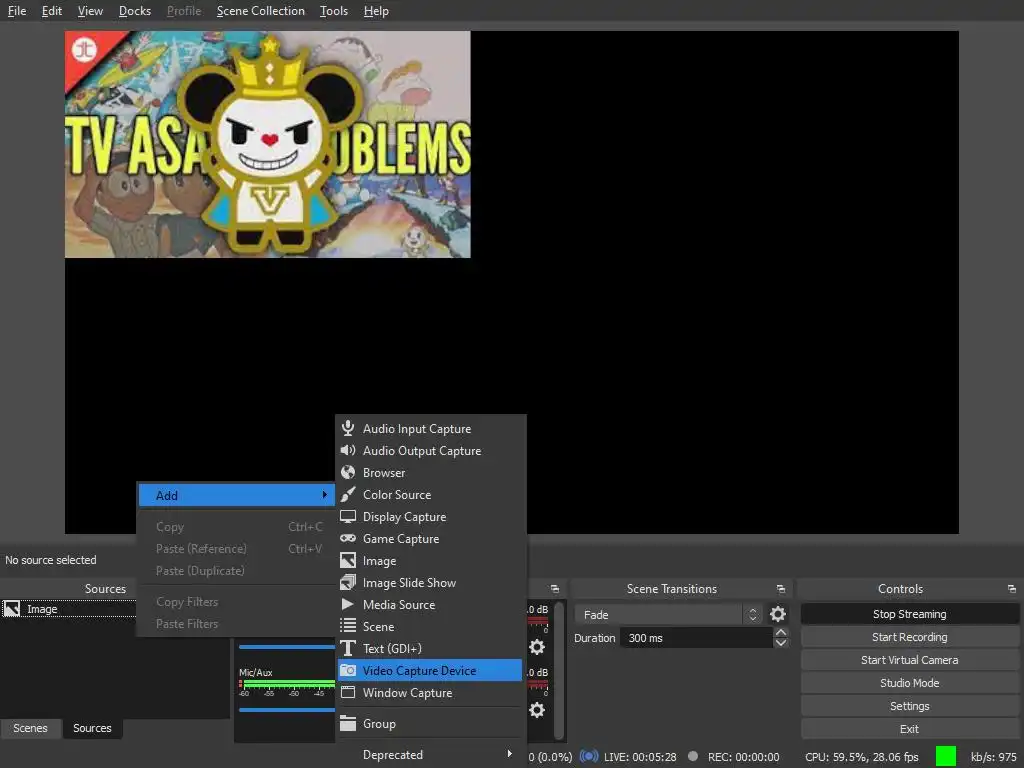Select Window Capture source type
The image size is (1024, 768).
coord(430,692)
